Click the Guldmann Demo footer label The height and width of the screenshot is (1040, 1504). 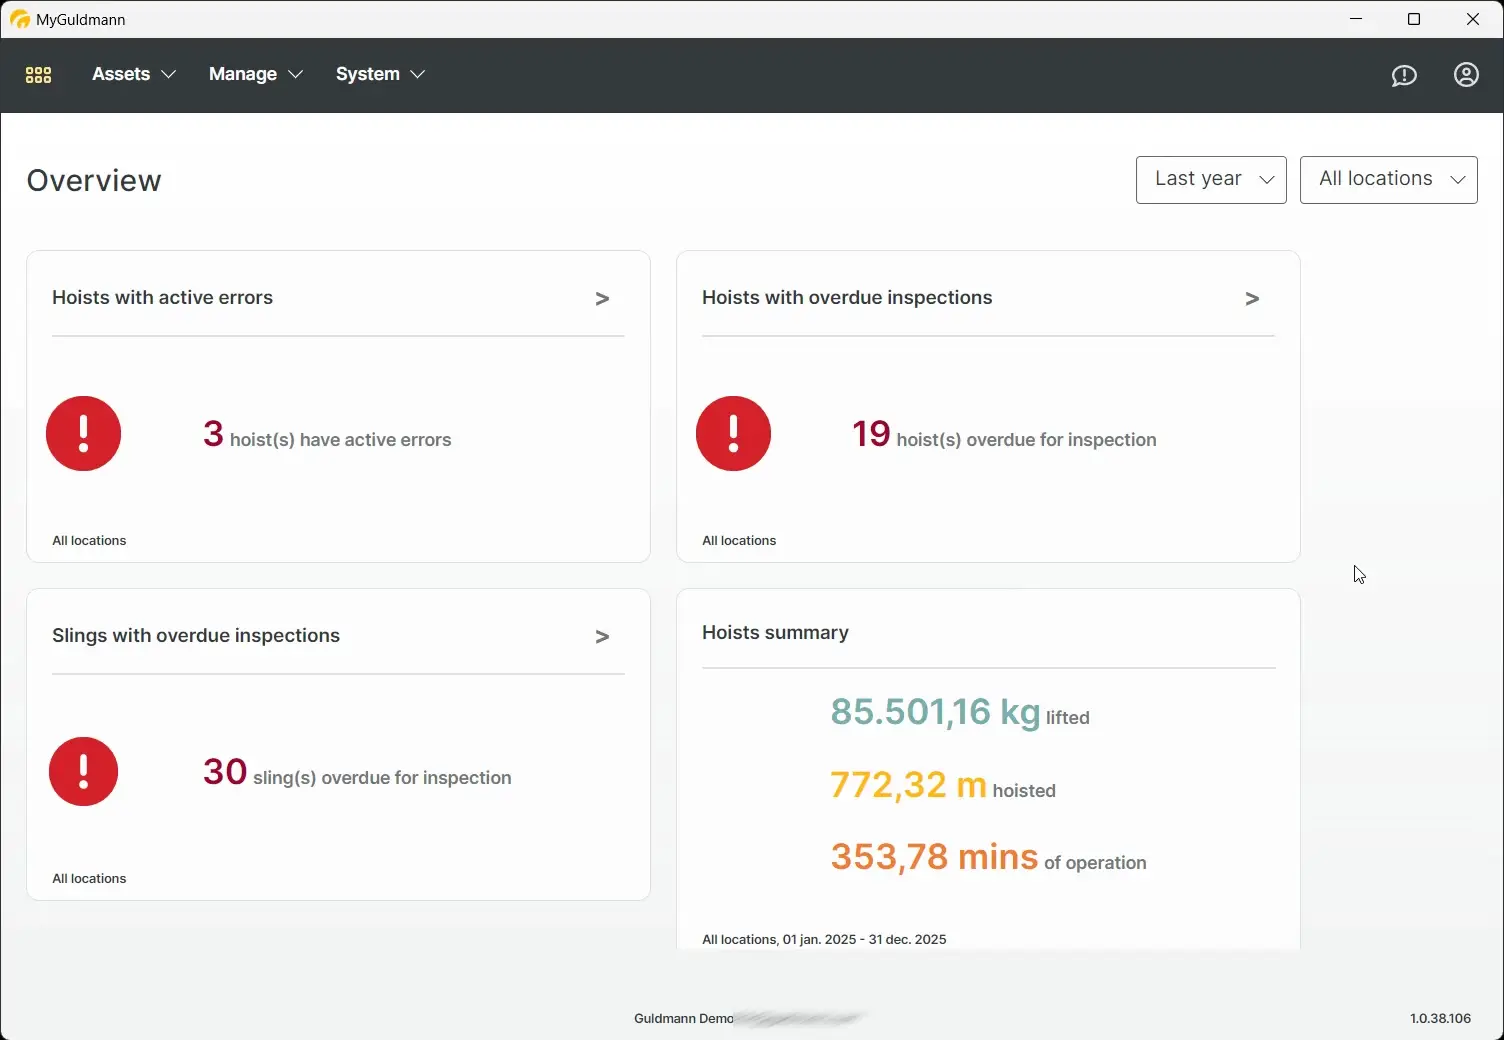(683, 1018)
